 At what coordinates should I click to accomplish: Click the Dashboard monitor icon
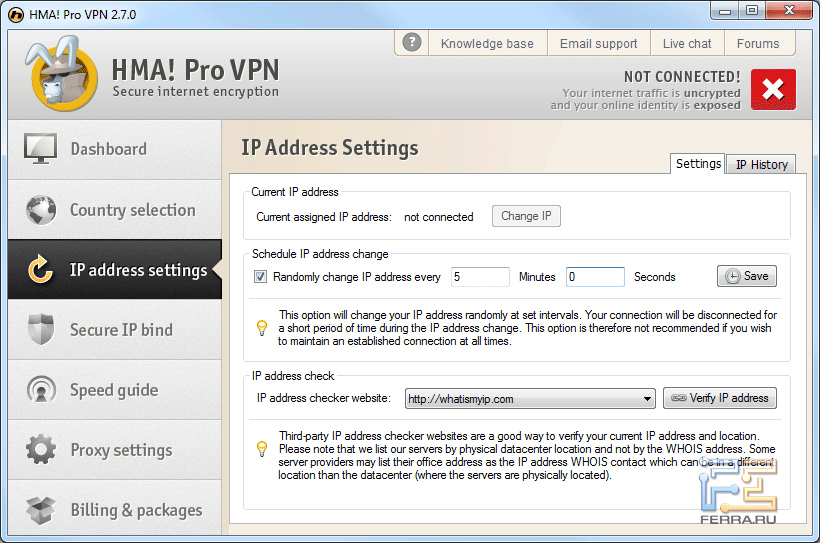(42, 149)
